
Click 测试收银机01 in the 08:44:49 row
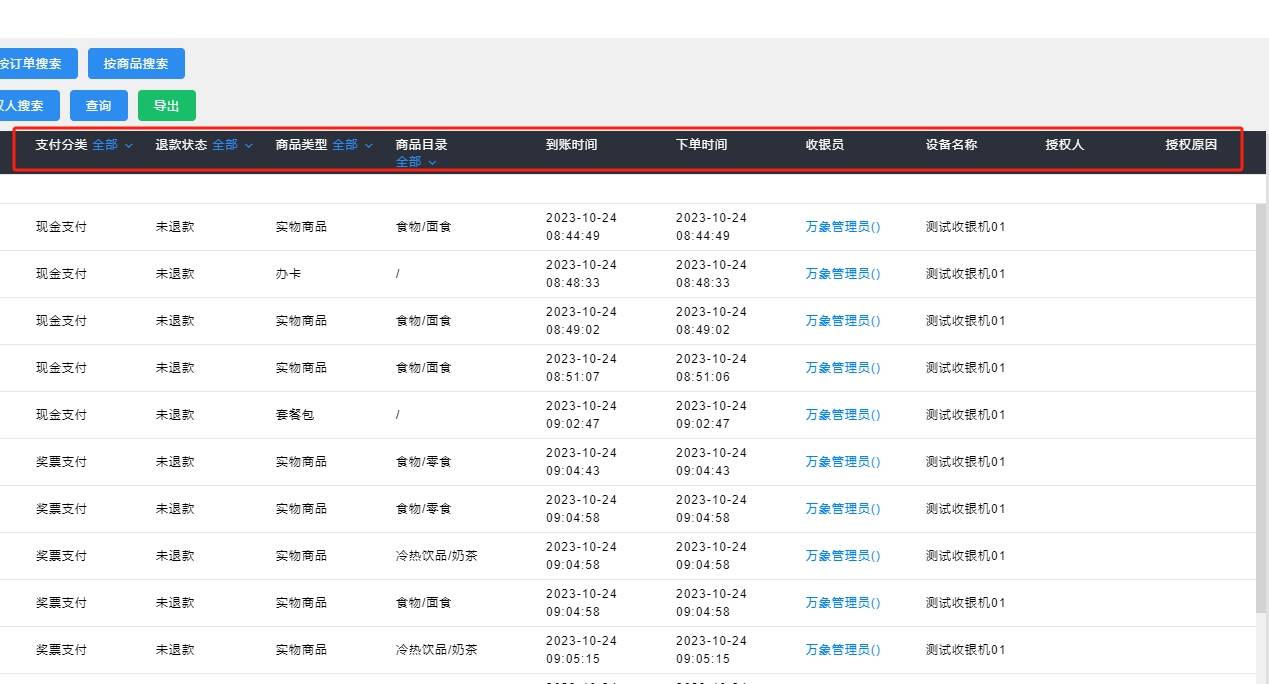pos(966,227)
